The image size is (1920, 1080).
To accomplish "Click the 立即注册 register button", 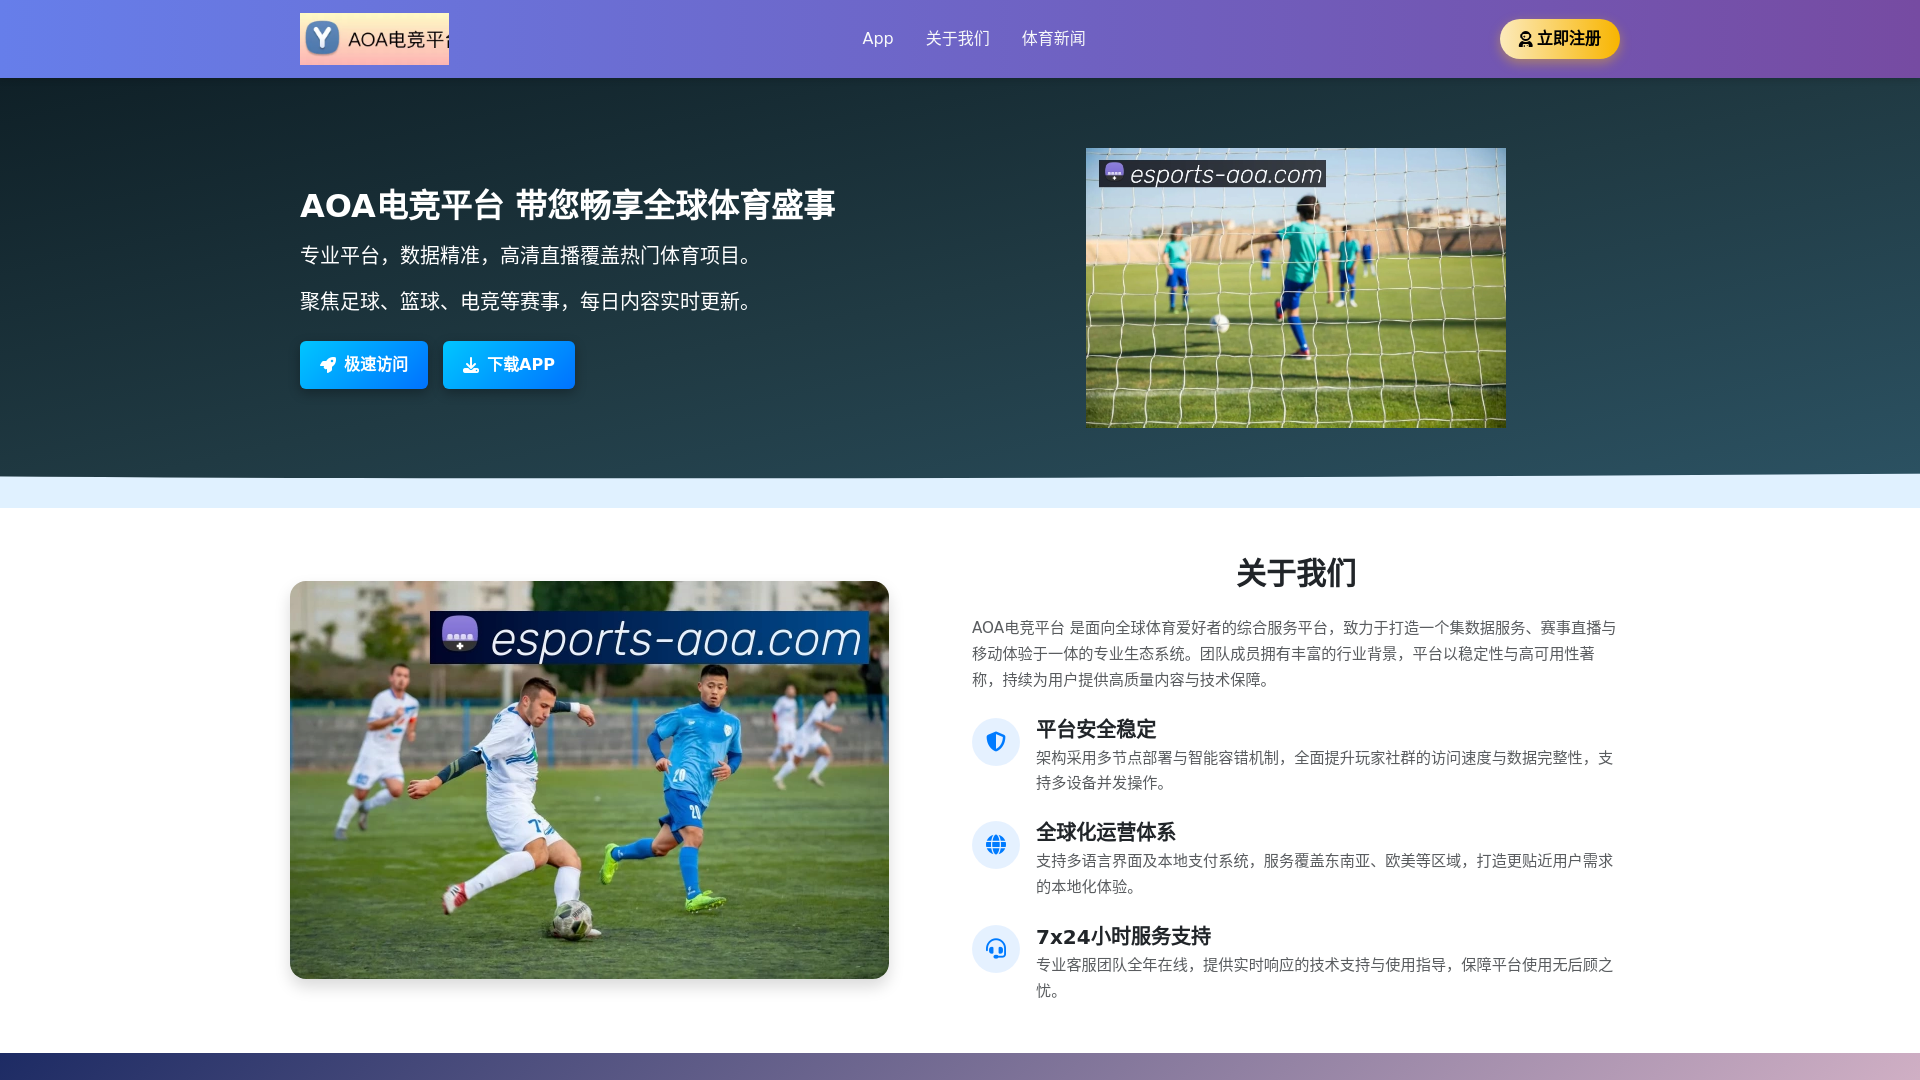I will 1559,39.
